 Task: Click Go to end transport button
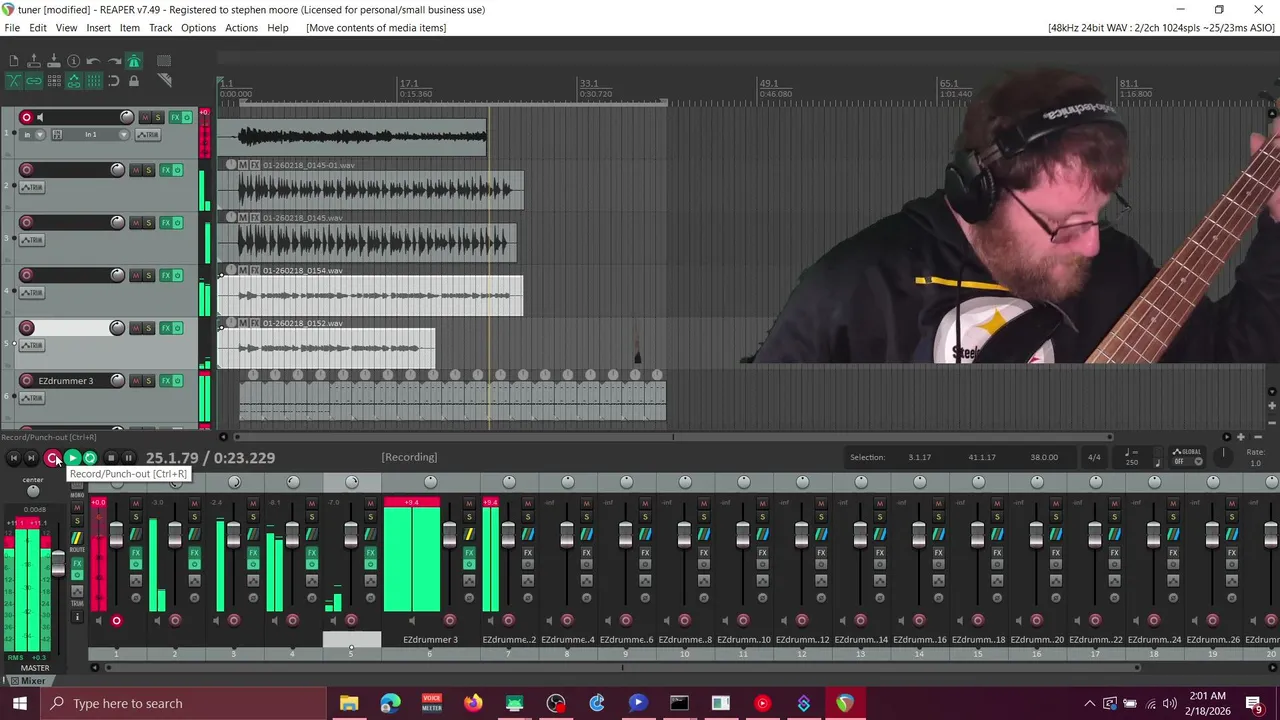(x=32, y=458)
